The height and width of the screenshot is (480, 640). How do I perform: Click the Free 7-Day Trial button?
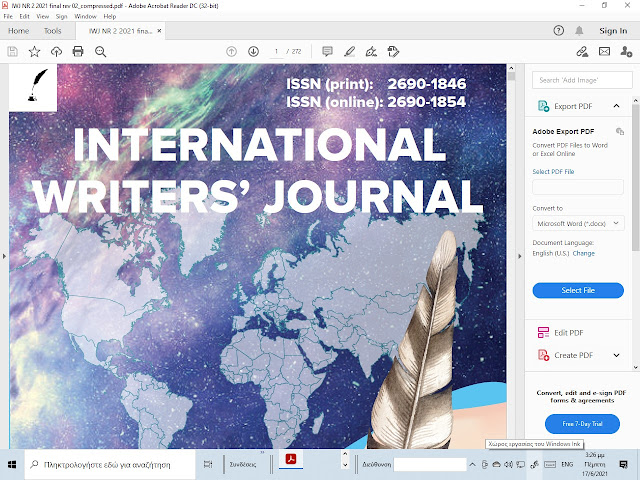click(582, 424)
